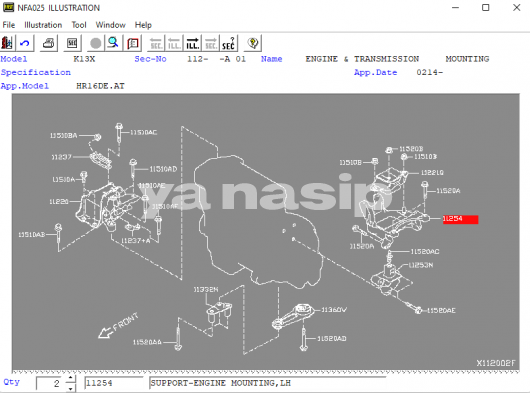Image resolution: width=530 pixels, height=393 pixels.
Task: Click the gray circle toolbar button
Action: 96,43
